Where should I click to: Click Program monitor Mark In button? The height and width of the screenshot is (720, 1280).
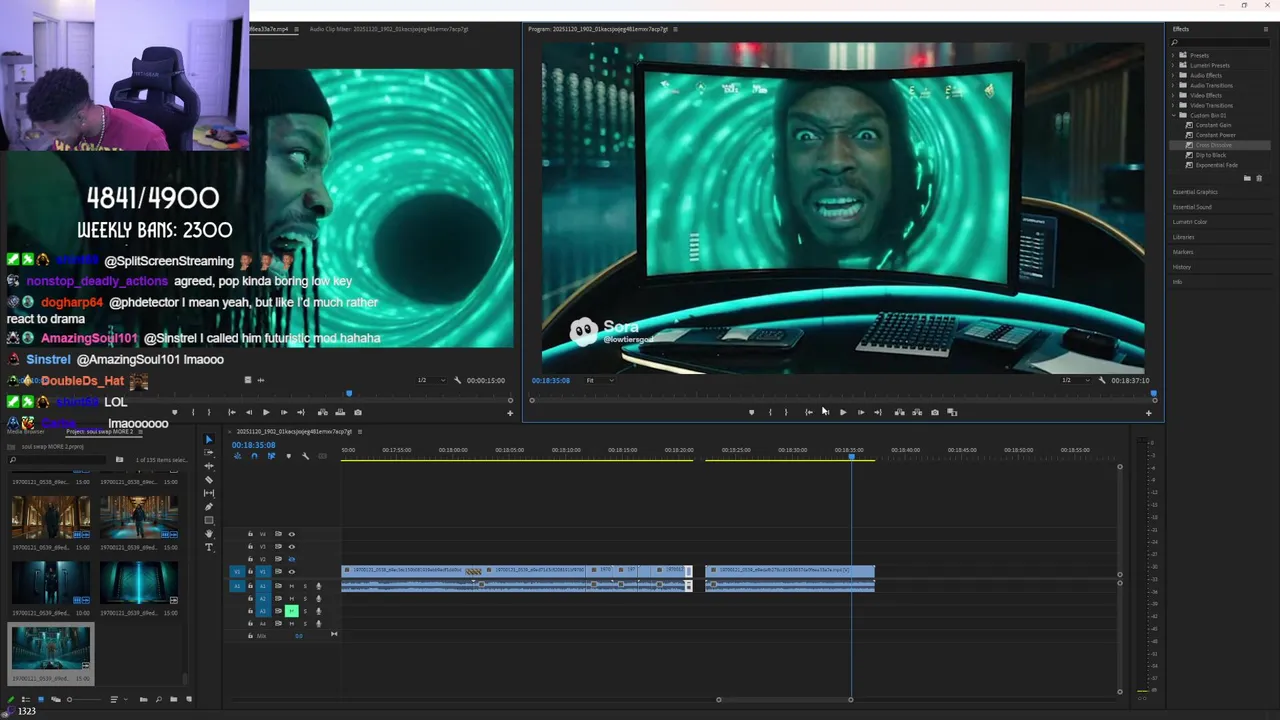[x=770, y=412]
